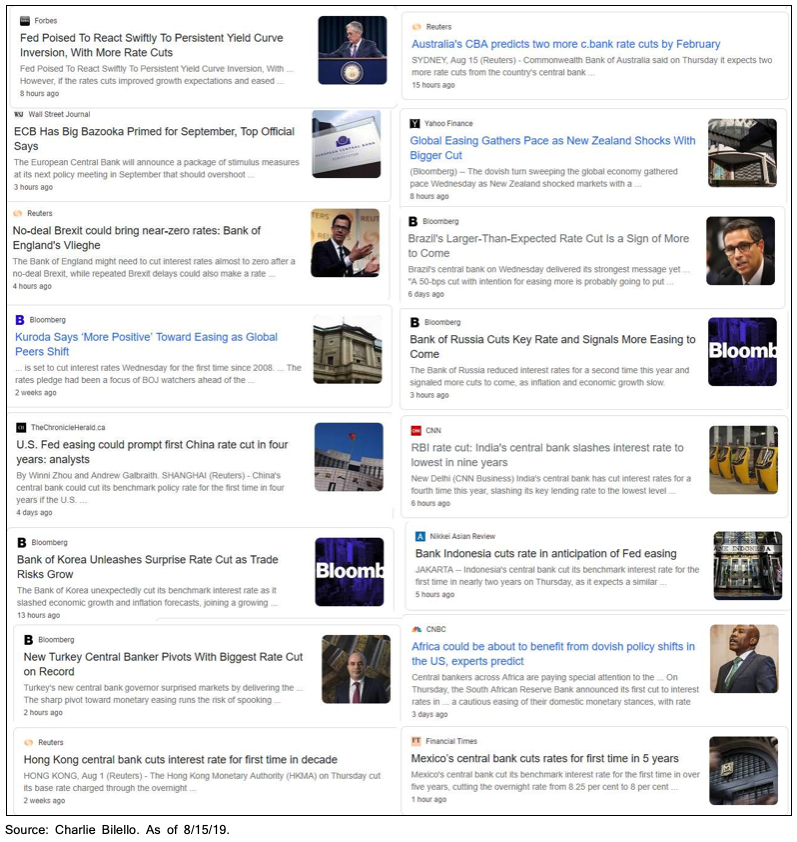Click the '6 days ago' timestamp on the Brazil story
The width and height of the screenshot is (797, 842).
pyautogui.click(x=426, y=294)
